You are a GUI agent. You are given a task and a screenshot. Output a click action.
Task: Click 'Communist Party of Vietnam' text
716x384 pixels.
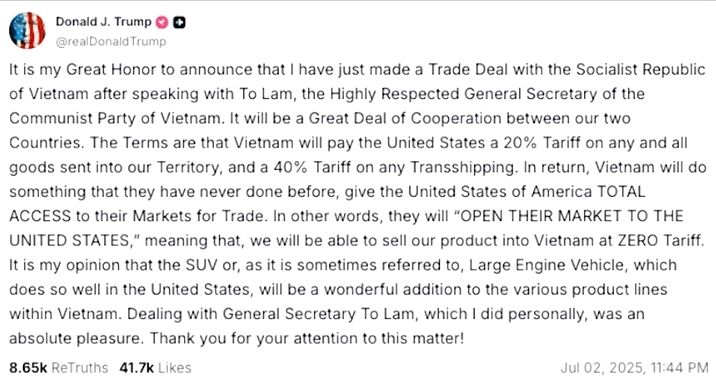point(115,118)
